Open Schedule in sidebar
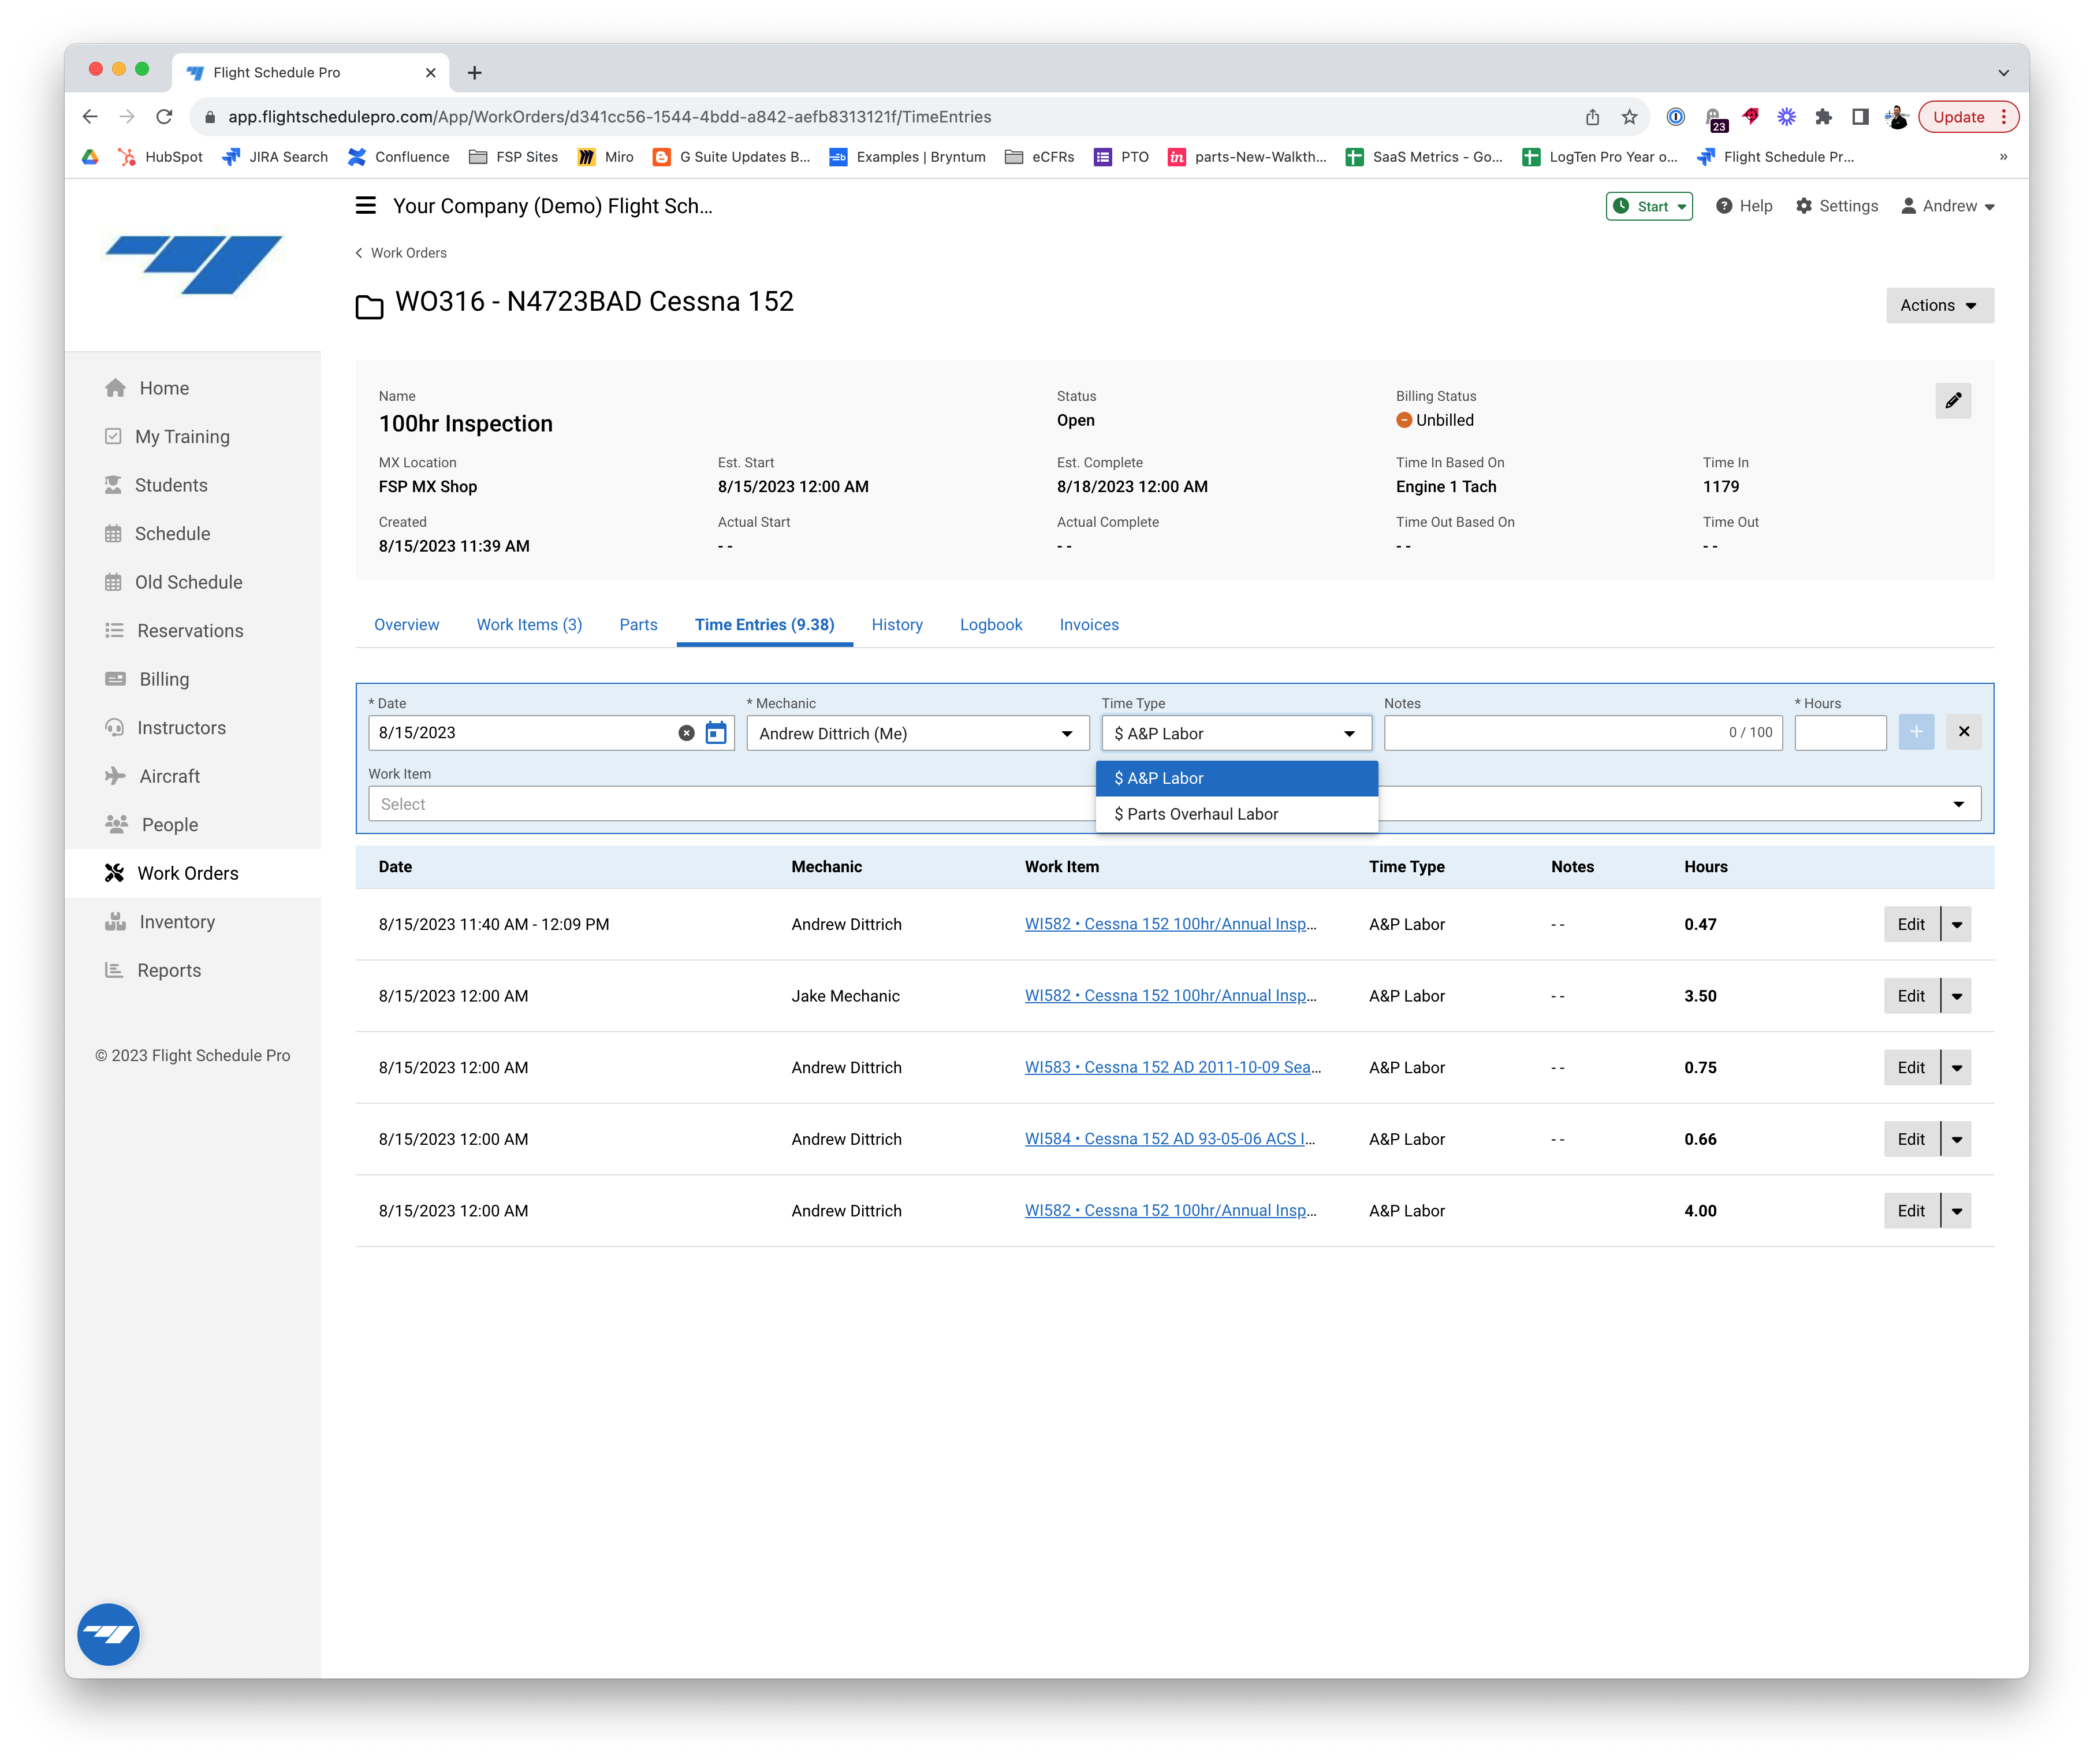 [x=158, y=533]
